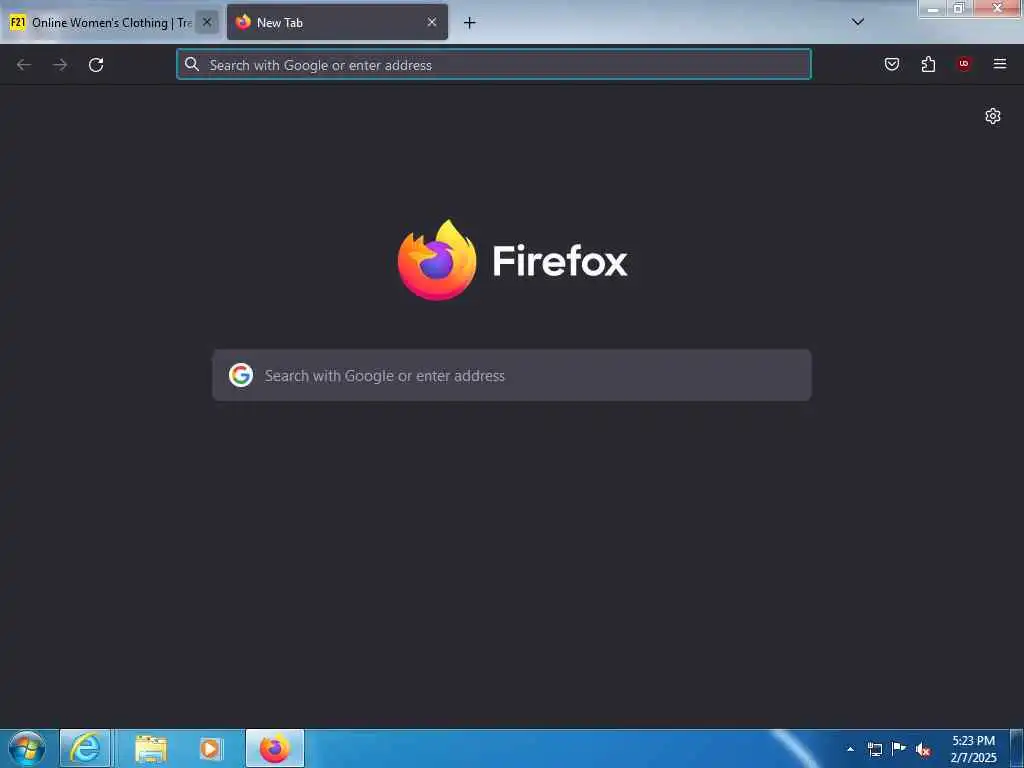The height and width of the screenshot is (768, 1024).
Task: Open the Firefox application menu (hamburger)
Action: coord(1000,64)
